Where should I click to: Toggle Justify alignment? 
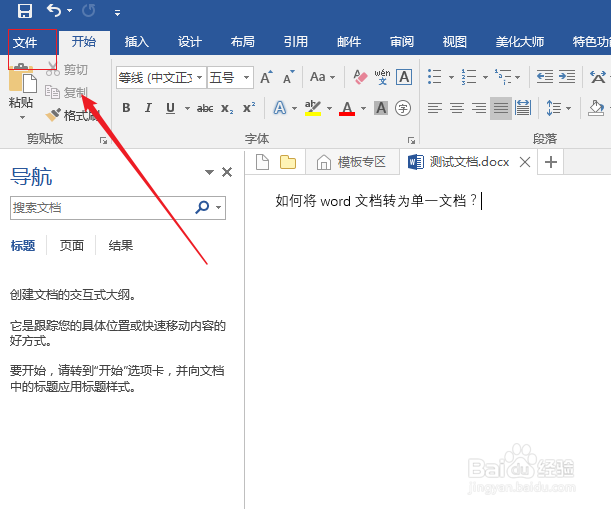501,108
